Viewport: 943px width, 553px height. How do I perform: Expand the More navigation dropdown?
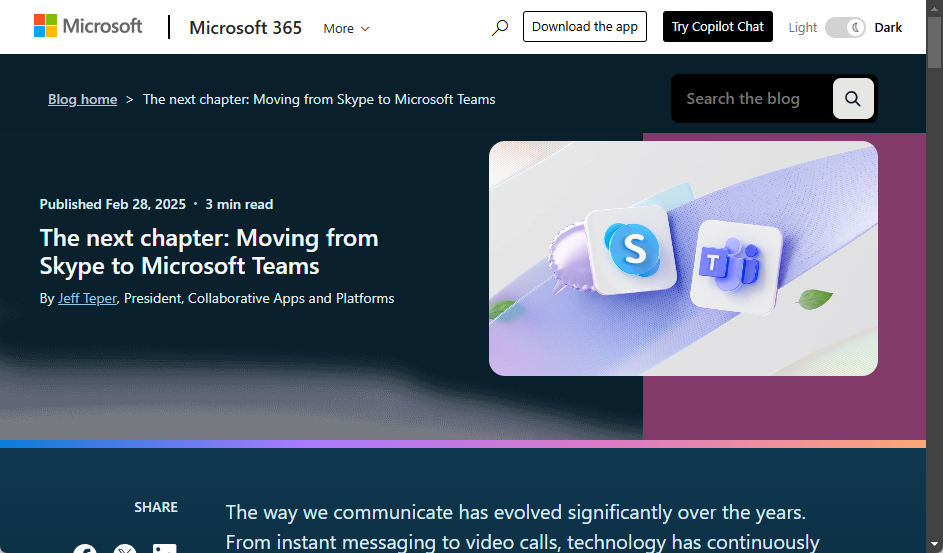coord(346,28)
